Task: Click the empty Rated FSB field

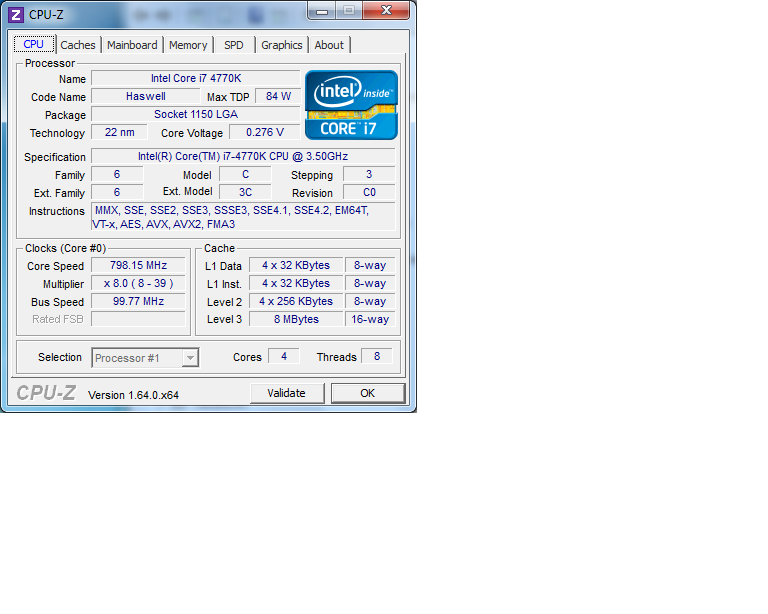Action: click(x=139, y=319)
